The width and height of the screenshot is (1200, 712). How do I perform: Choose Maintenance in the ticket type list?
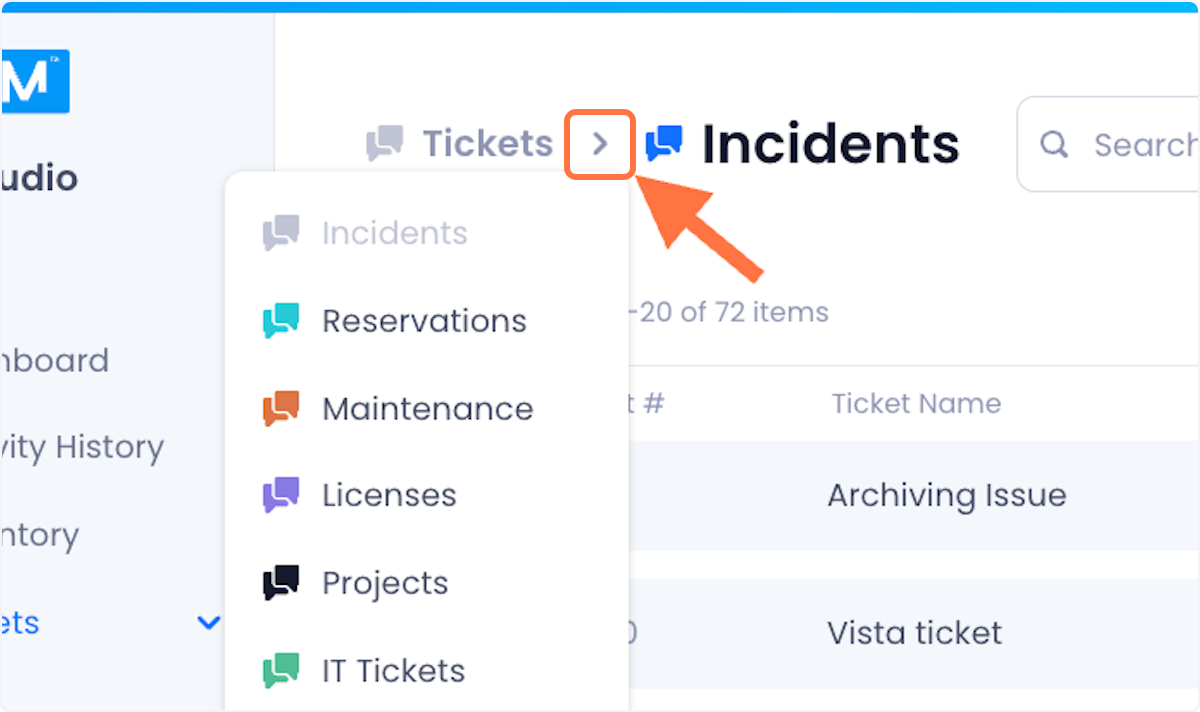427,409
